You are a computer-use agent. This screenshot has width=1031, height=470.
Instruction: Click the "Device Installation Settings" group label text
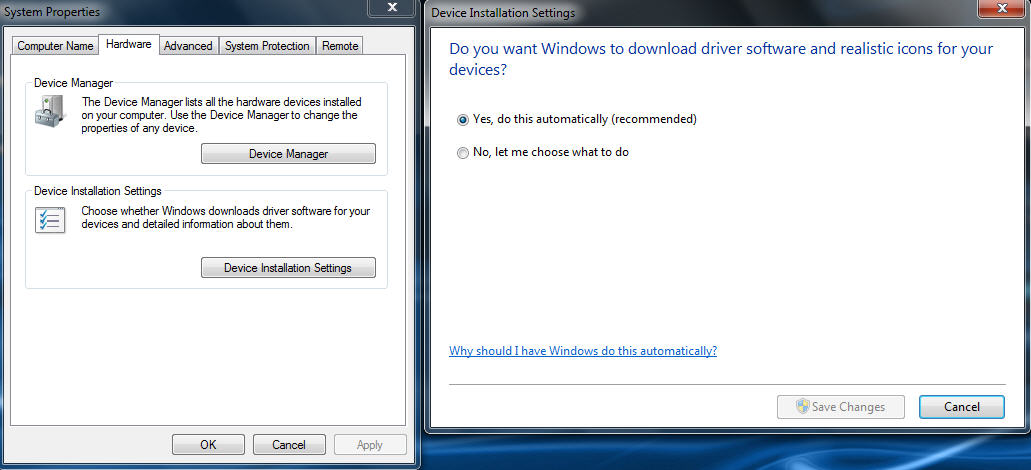pyautogui.click(x=98, y=191)
